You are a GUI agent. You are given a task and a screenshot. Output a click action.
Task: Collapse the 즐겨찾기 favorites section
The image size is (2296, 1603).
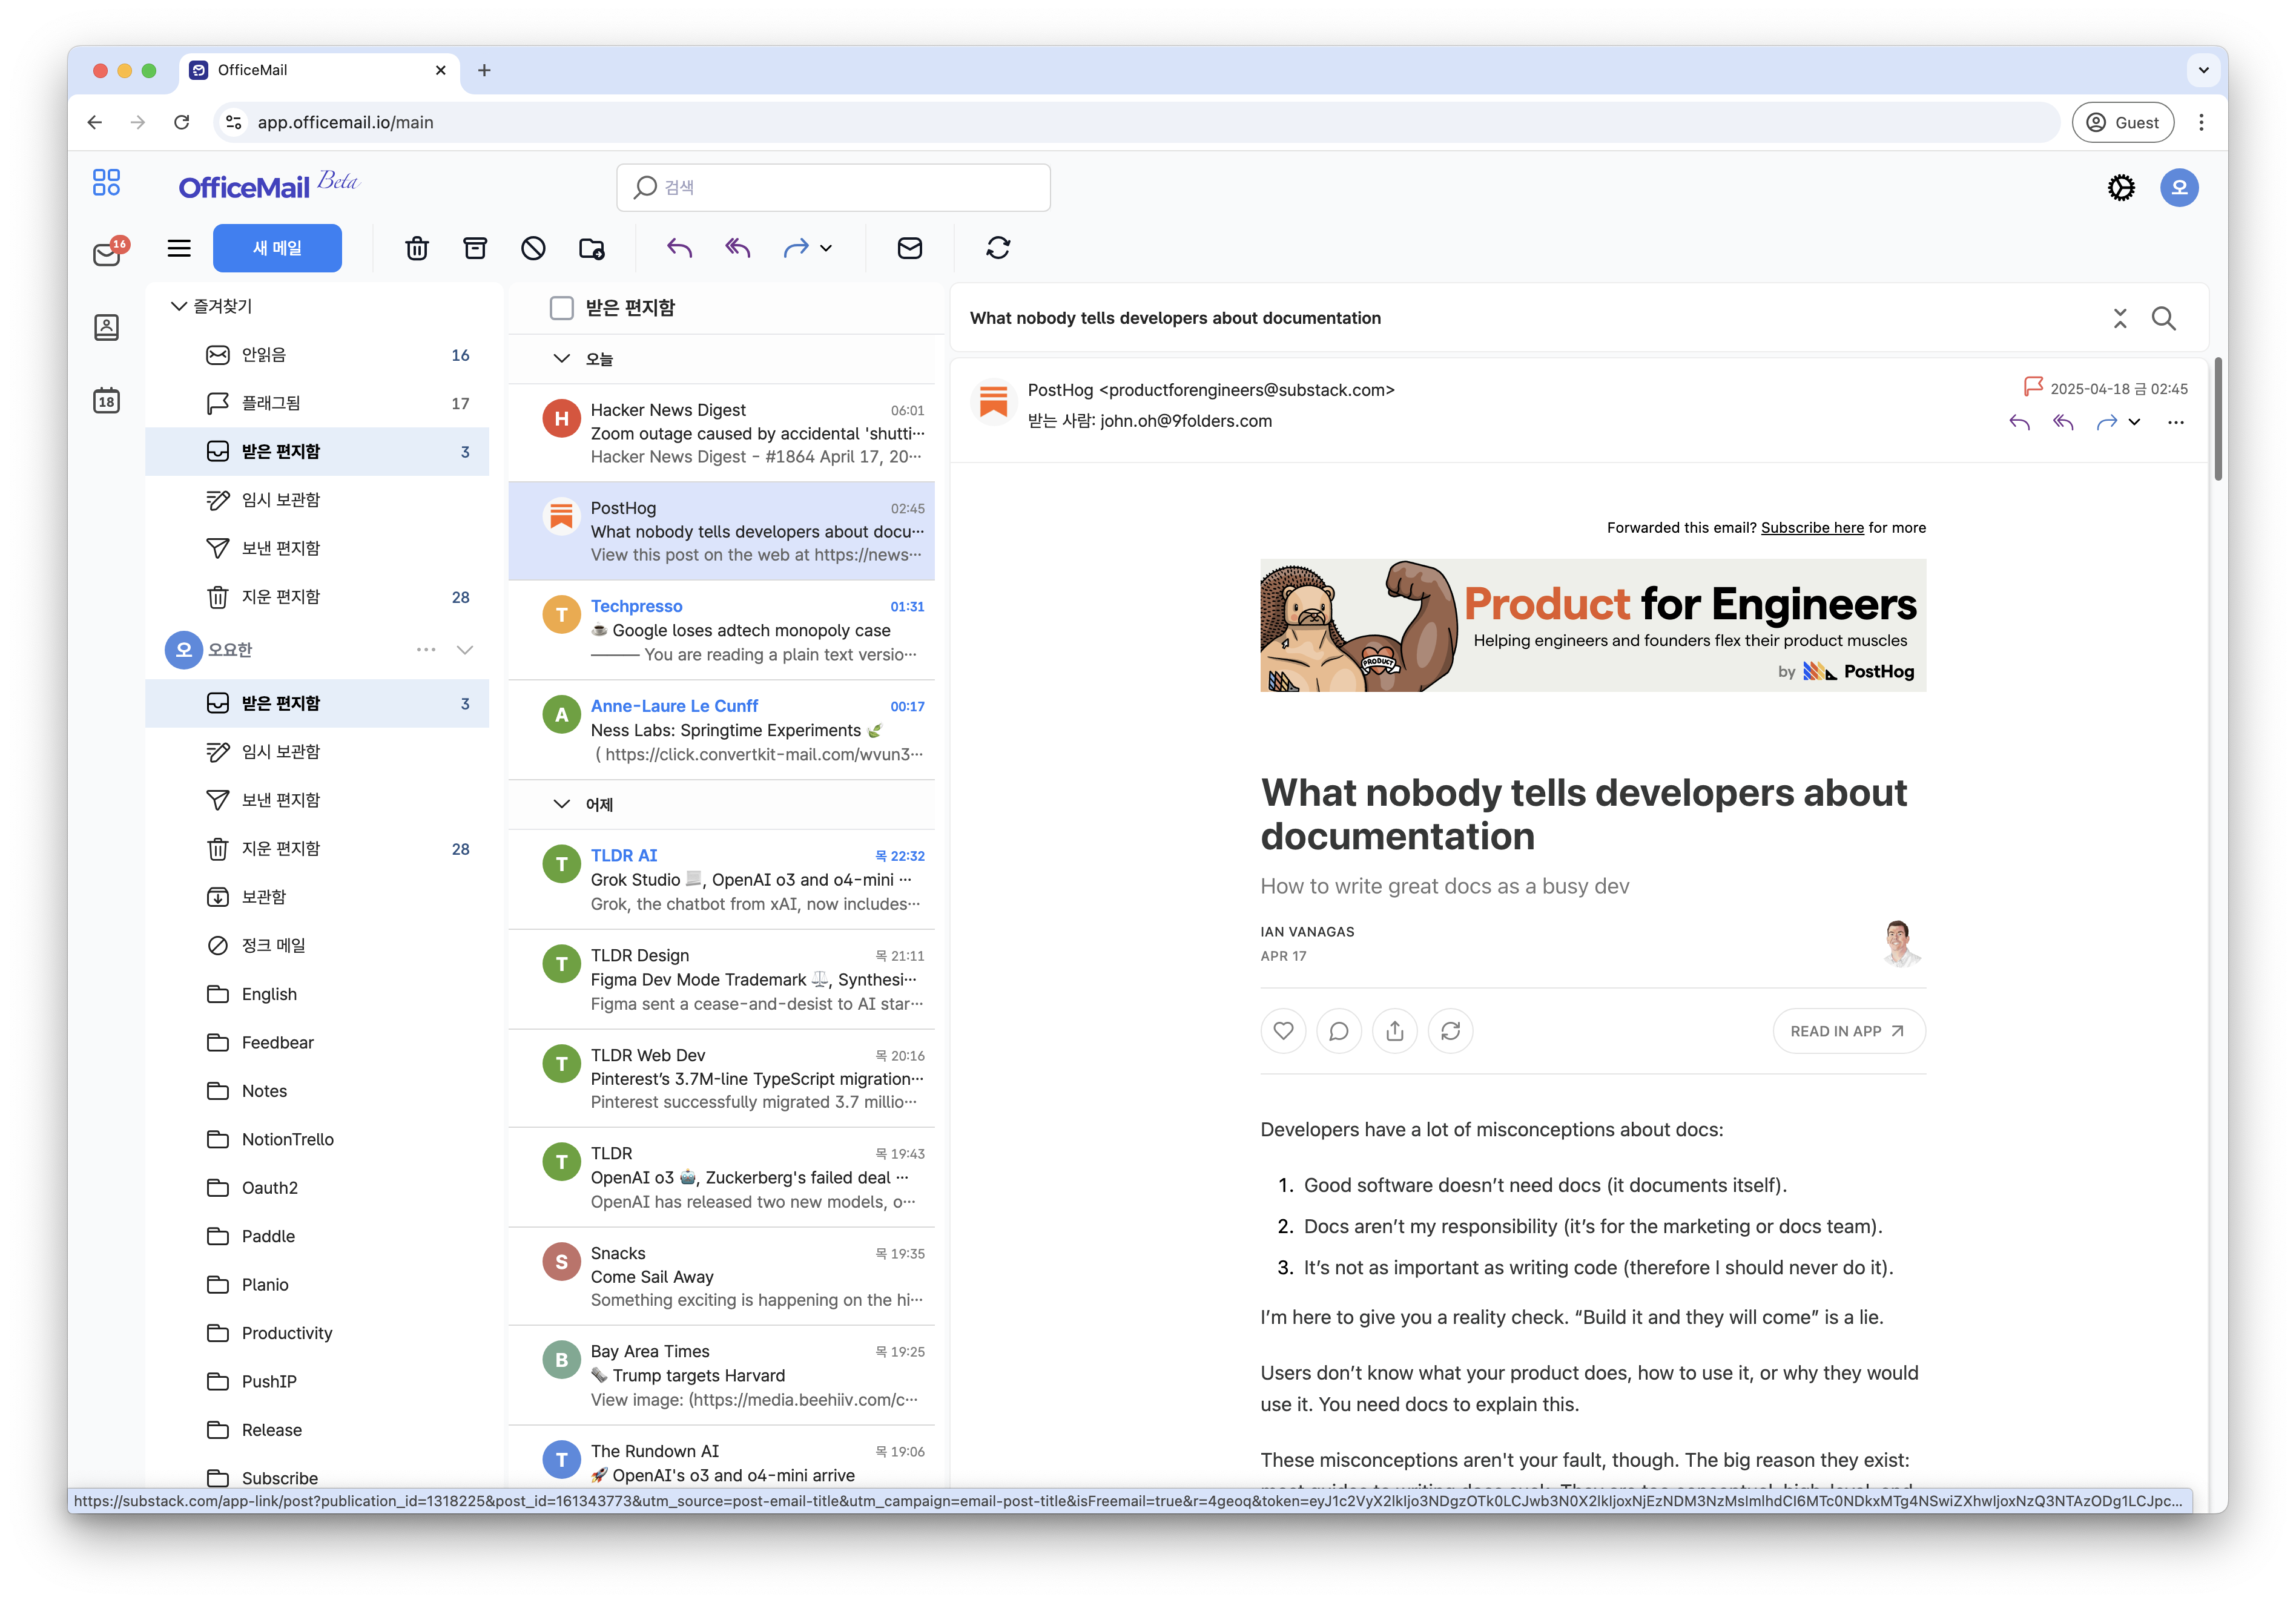179,306
